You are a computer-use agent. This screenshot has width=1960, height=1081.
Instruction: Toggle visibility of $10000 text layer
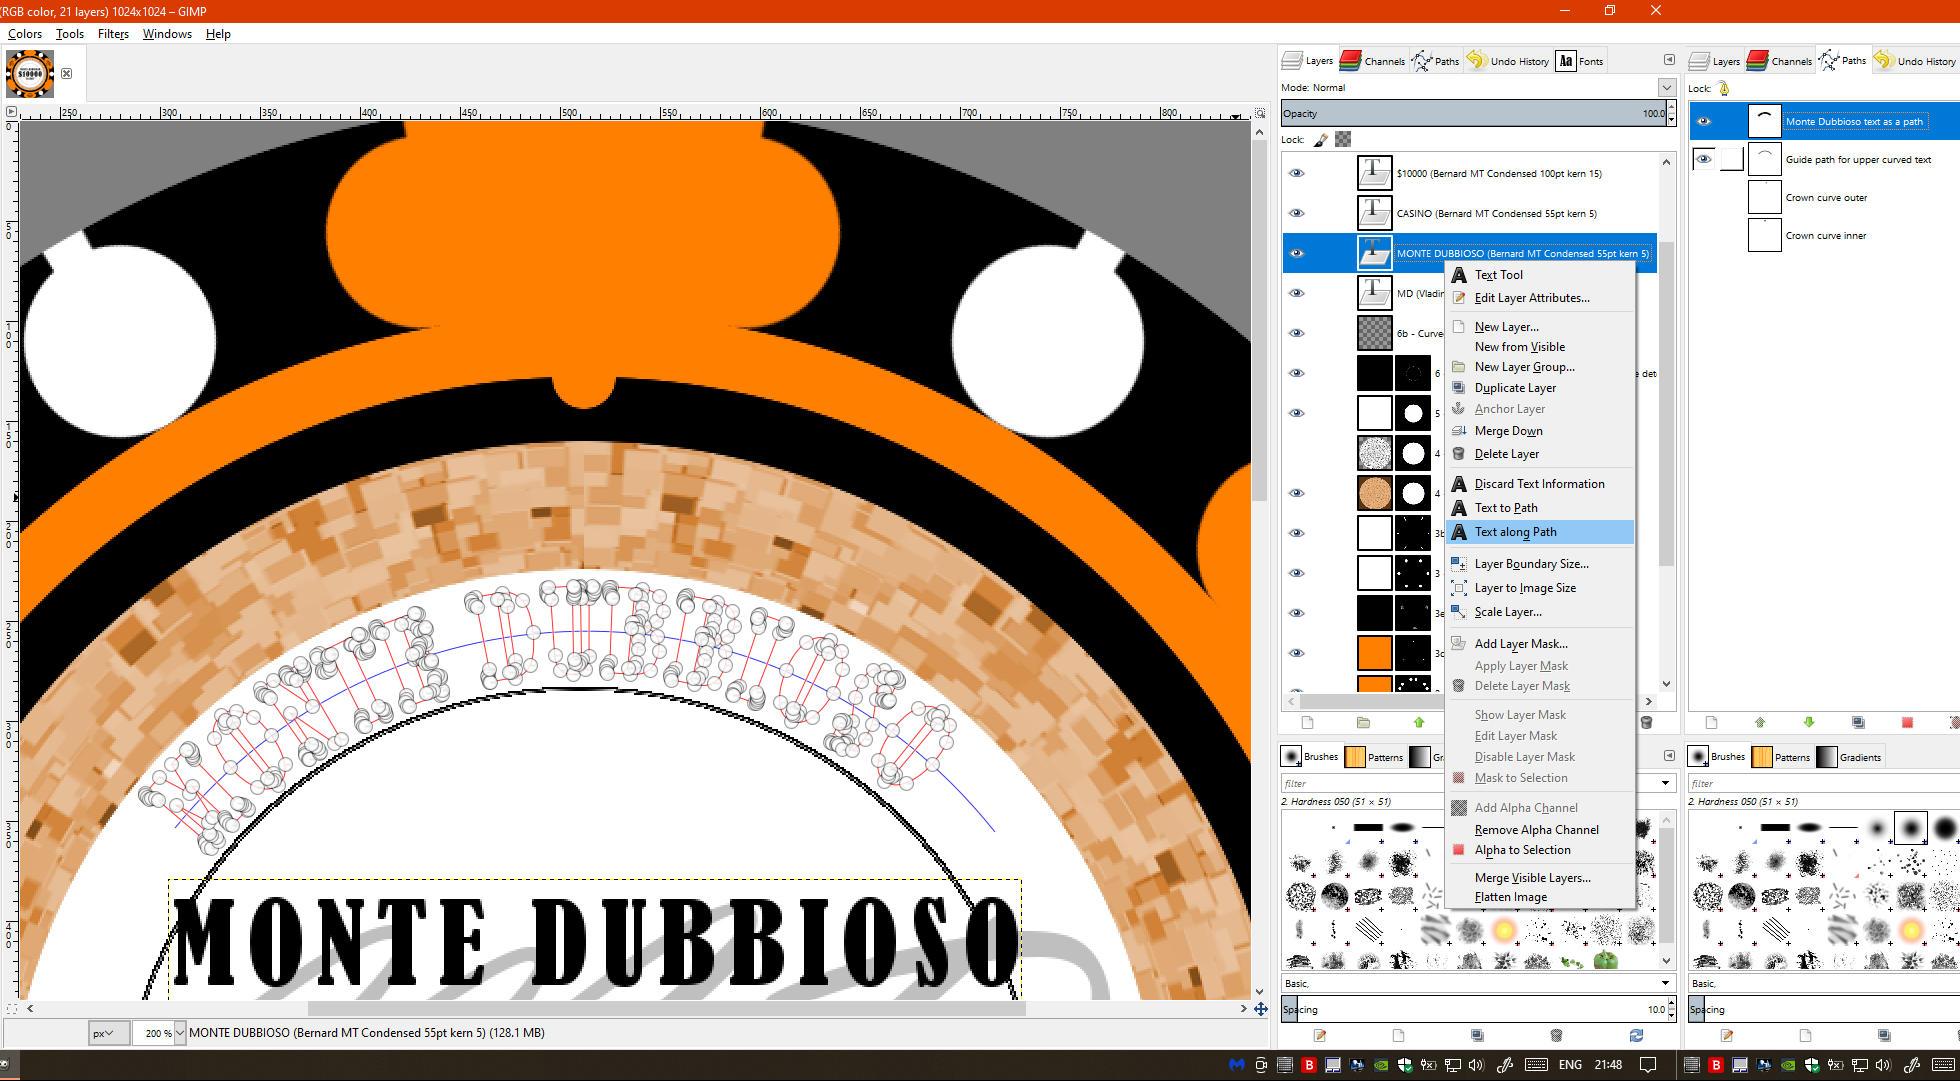coord(1296,173)
